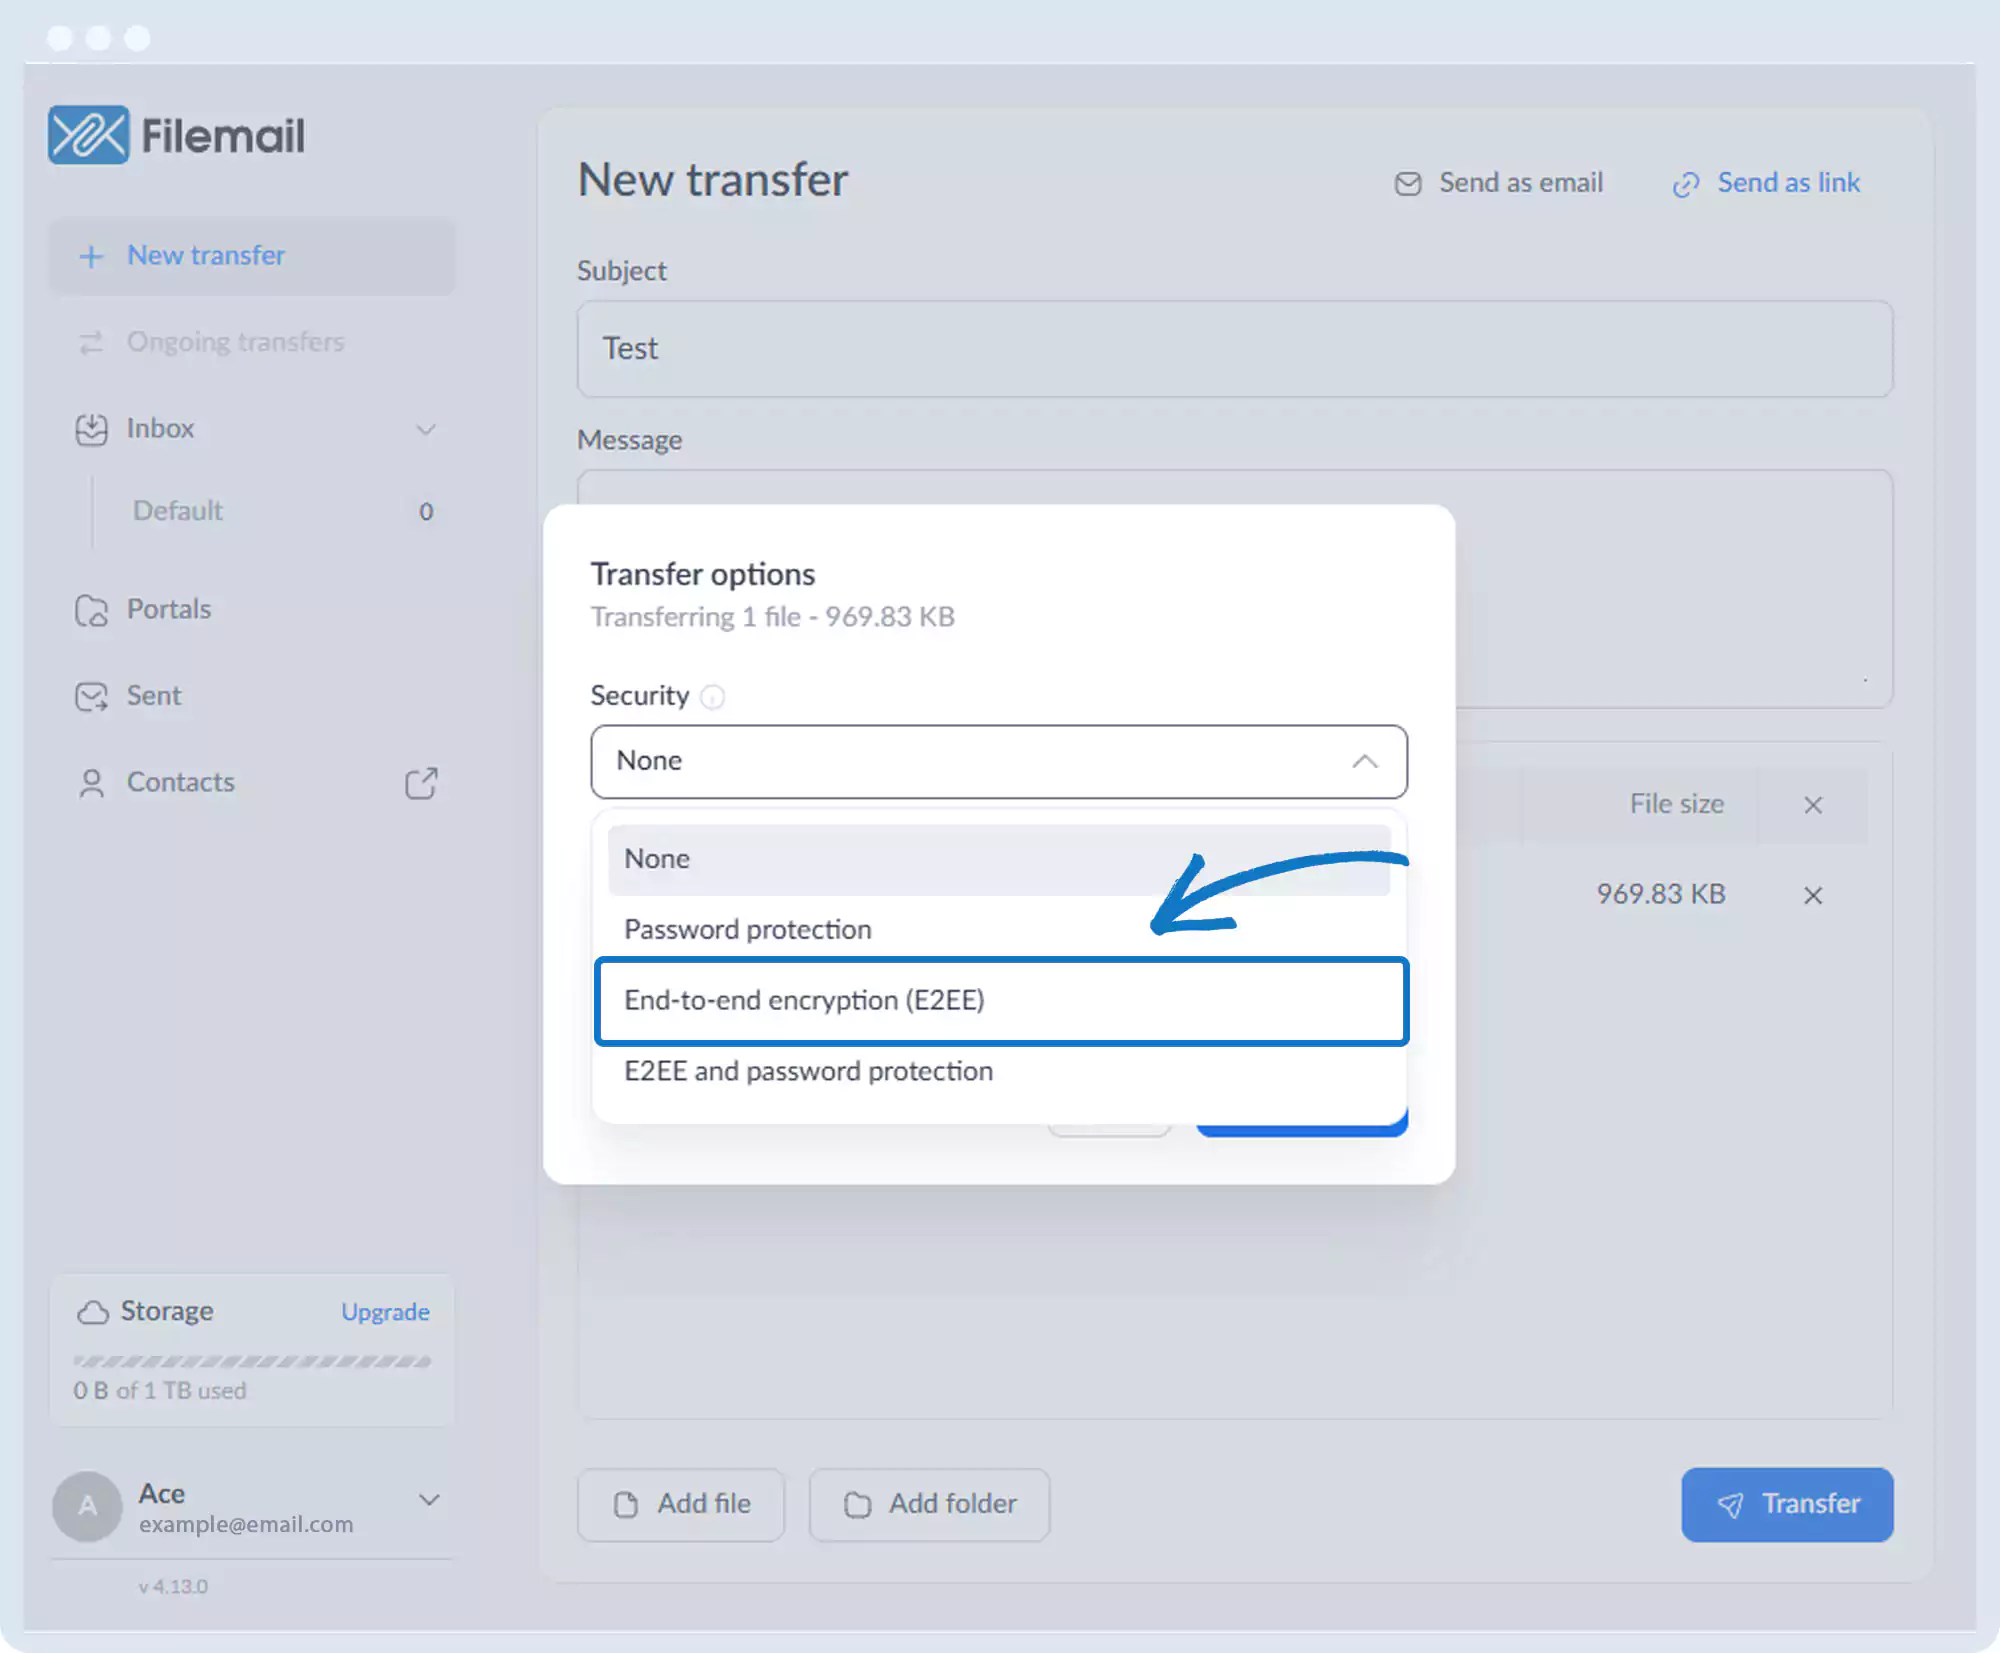
Task: Choose Password protection option
Action: (748, 930)
